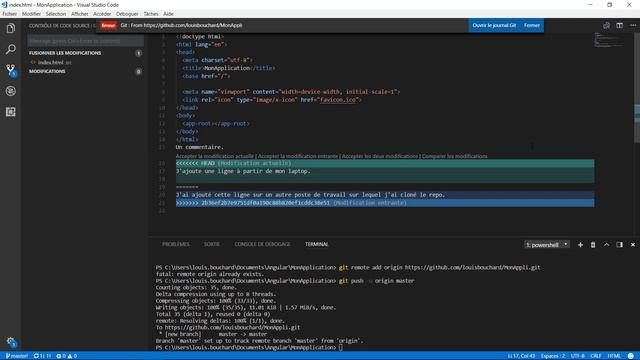Kill the terminal with the trash icon
The image size is (640, 360).
point(593,244)
